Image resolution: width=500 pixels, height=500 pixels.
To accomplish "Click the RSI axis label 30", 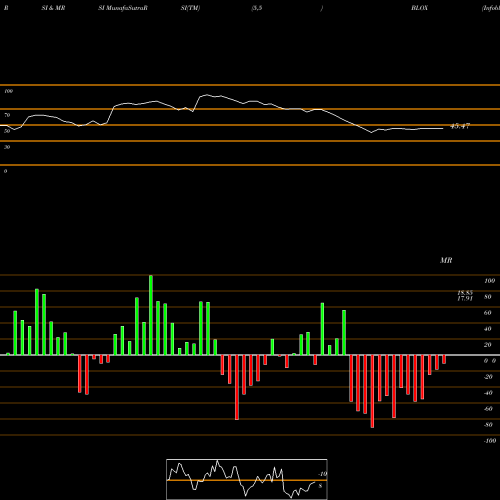I will 7,147.
